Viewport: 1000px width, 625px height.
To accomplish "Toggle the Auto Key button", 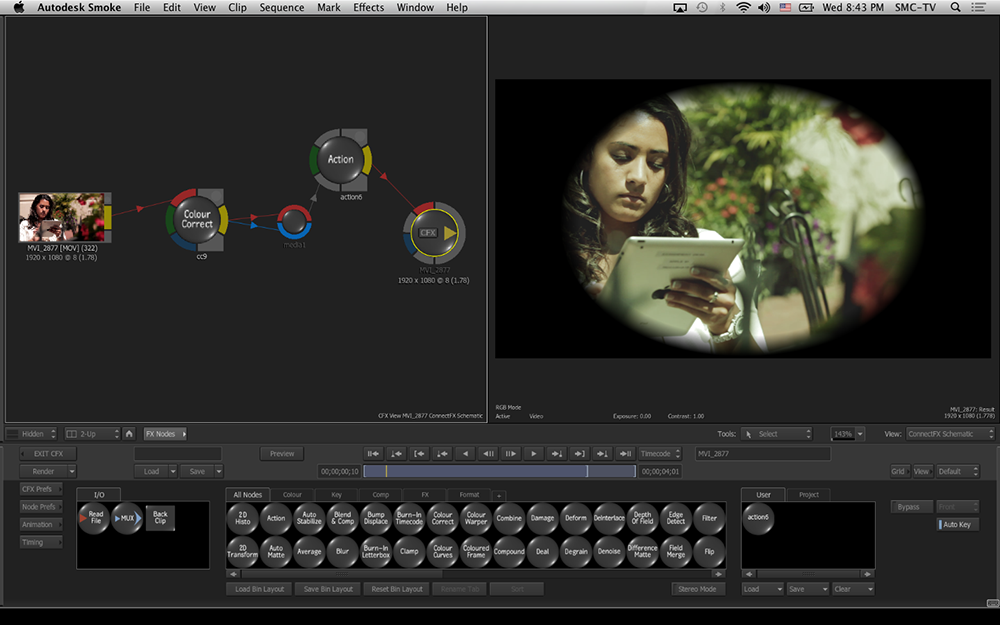I will [x=958, y=525].
